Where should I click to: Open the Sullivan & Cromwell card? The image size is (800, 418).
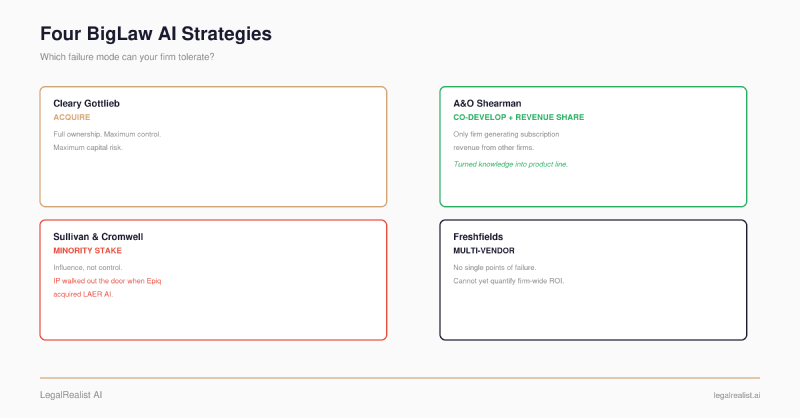pos(213,280)
